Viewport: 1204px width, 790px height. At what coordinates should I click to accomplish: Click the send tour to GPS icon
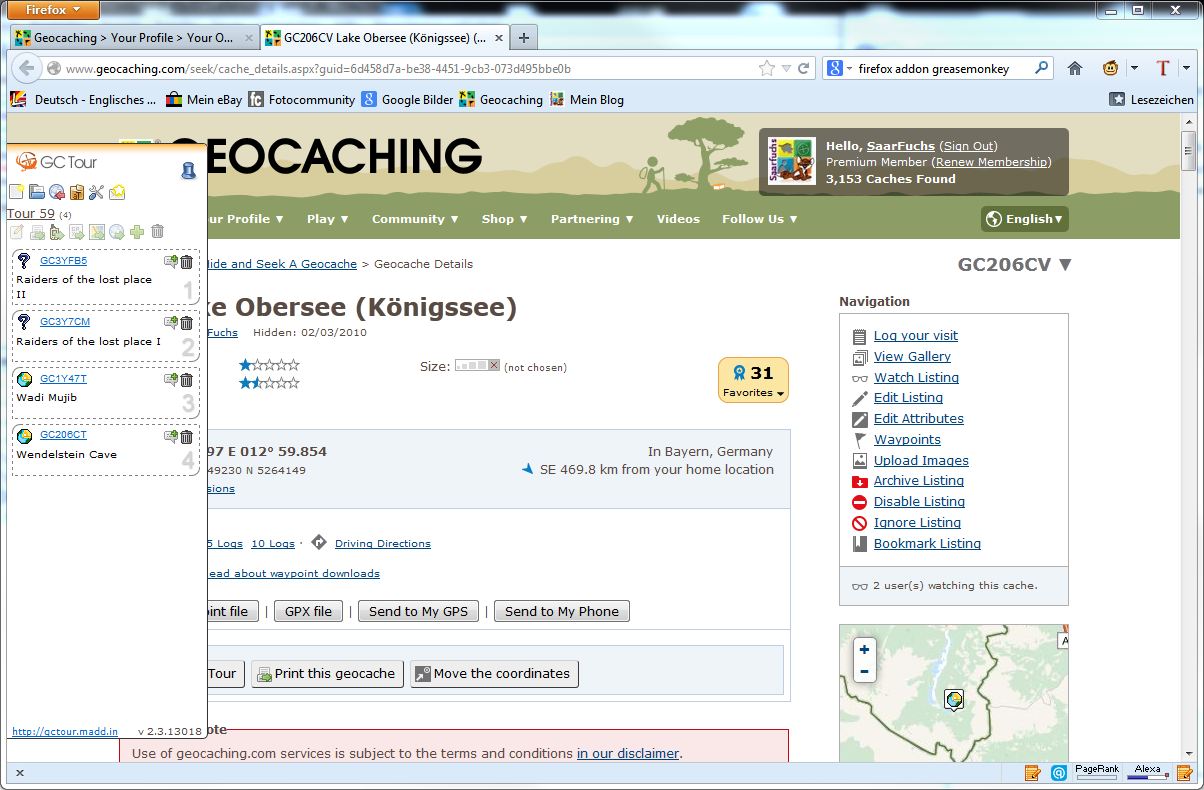point(57,232)
